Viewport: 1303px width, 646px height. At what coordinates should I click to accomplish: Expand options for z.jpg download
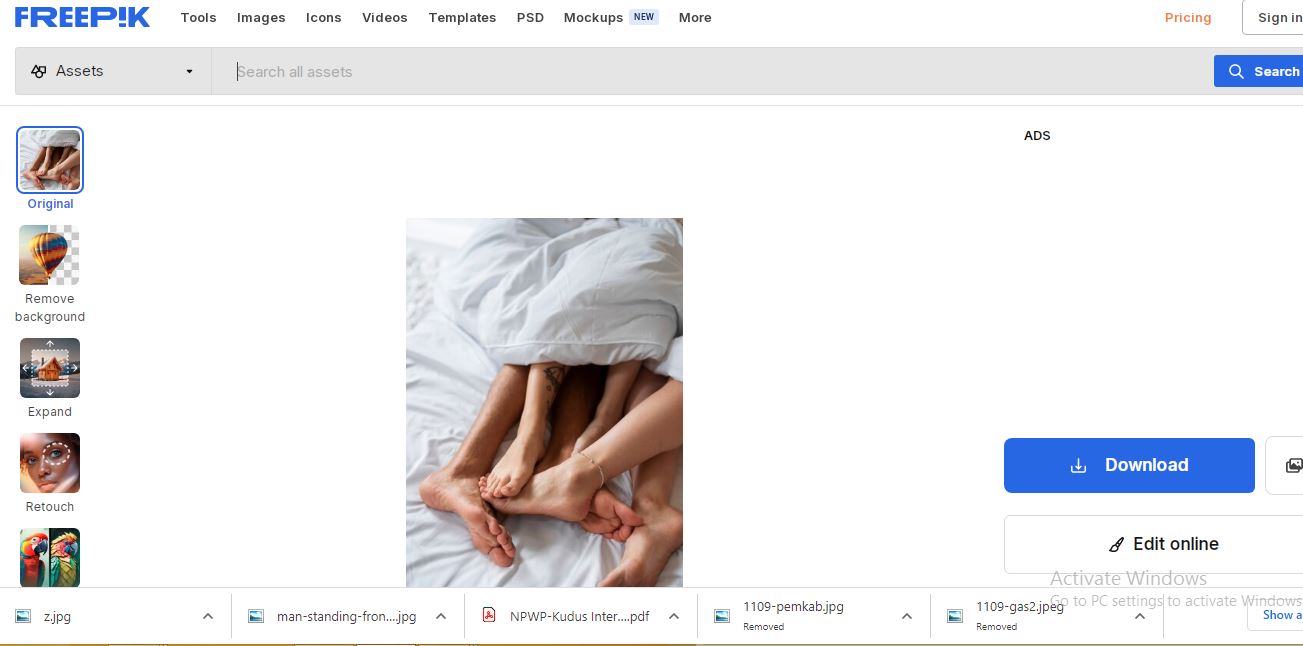click(x=208, y=616)
